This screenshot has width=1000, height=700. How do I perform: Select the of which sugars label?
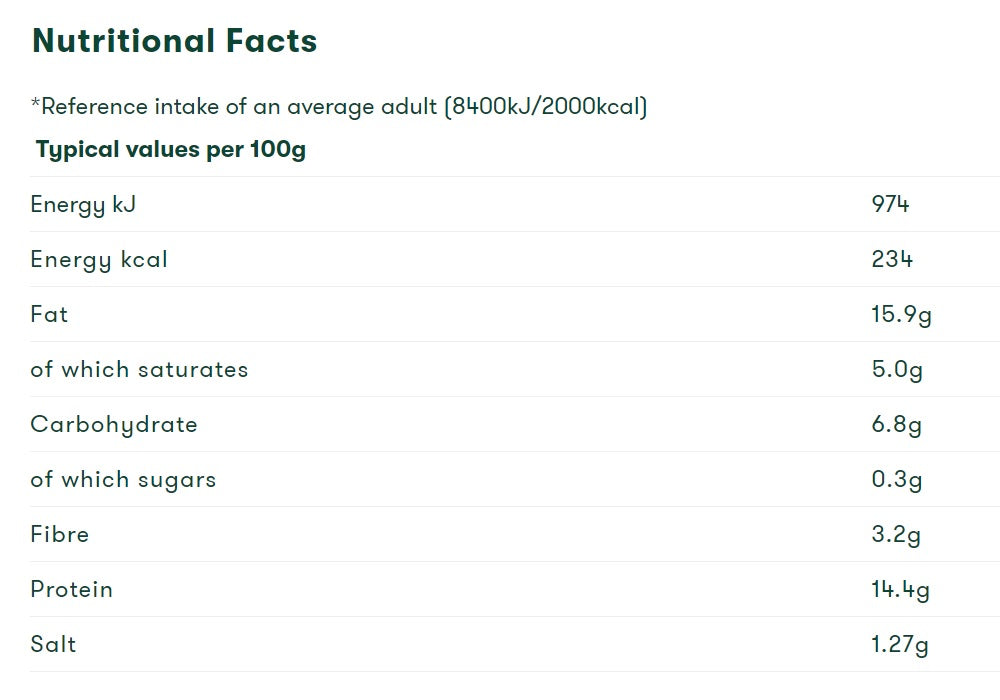pyautogui.click(x=123, y=480)
